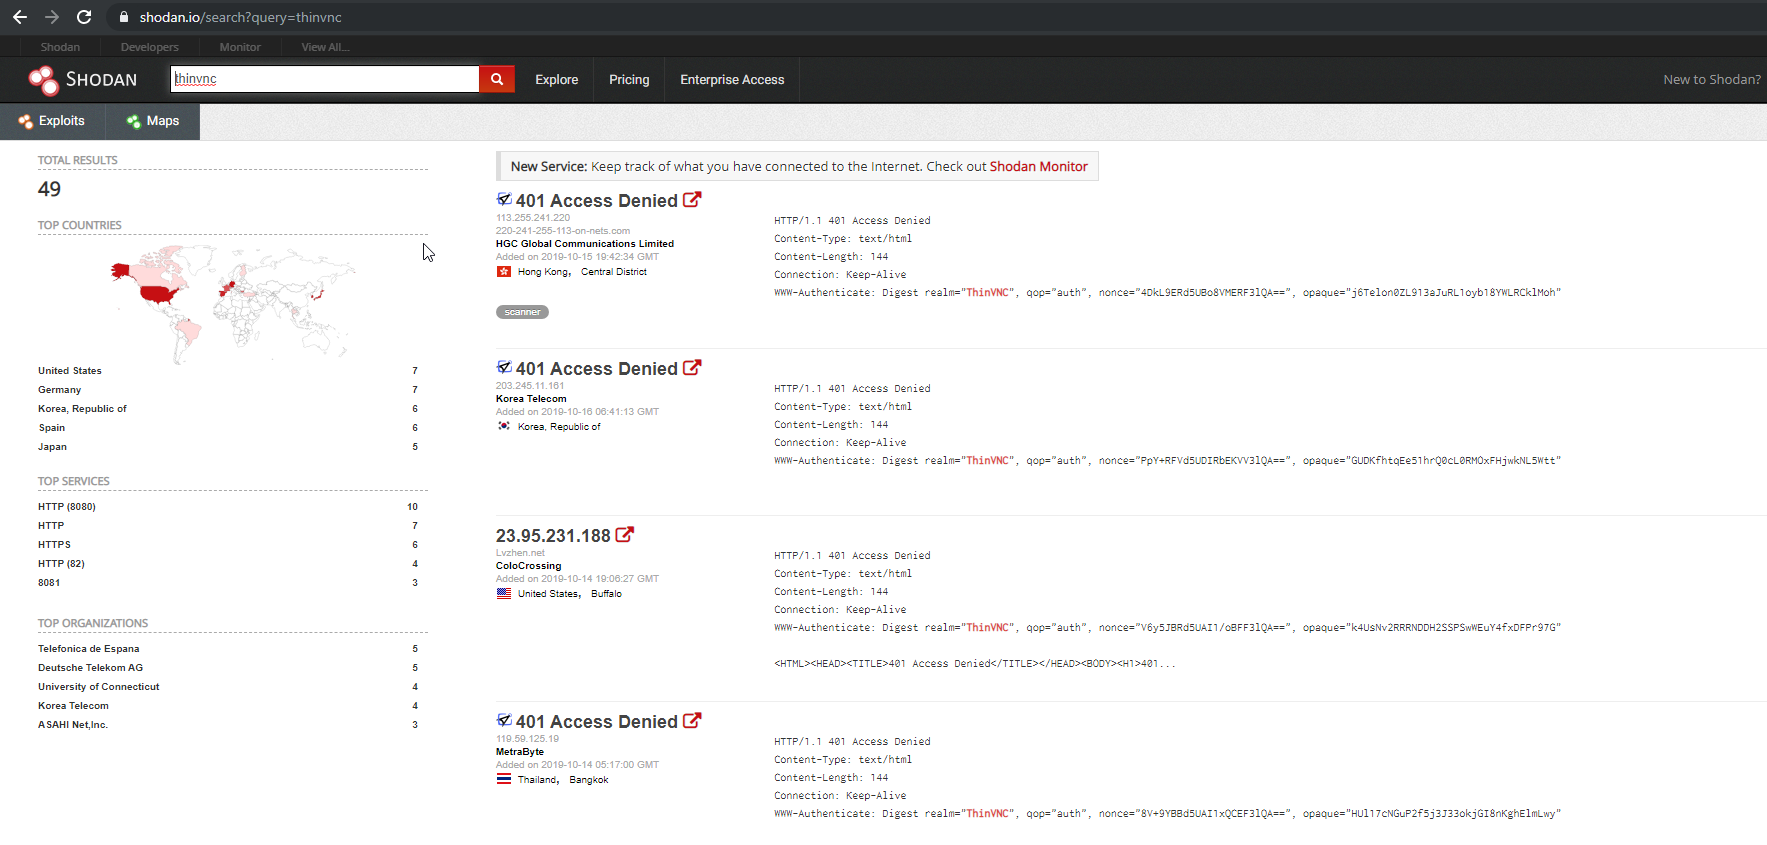Click Buffalo city link
Screen dimensions: 1767x845
606,594
